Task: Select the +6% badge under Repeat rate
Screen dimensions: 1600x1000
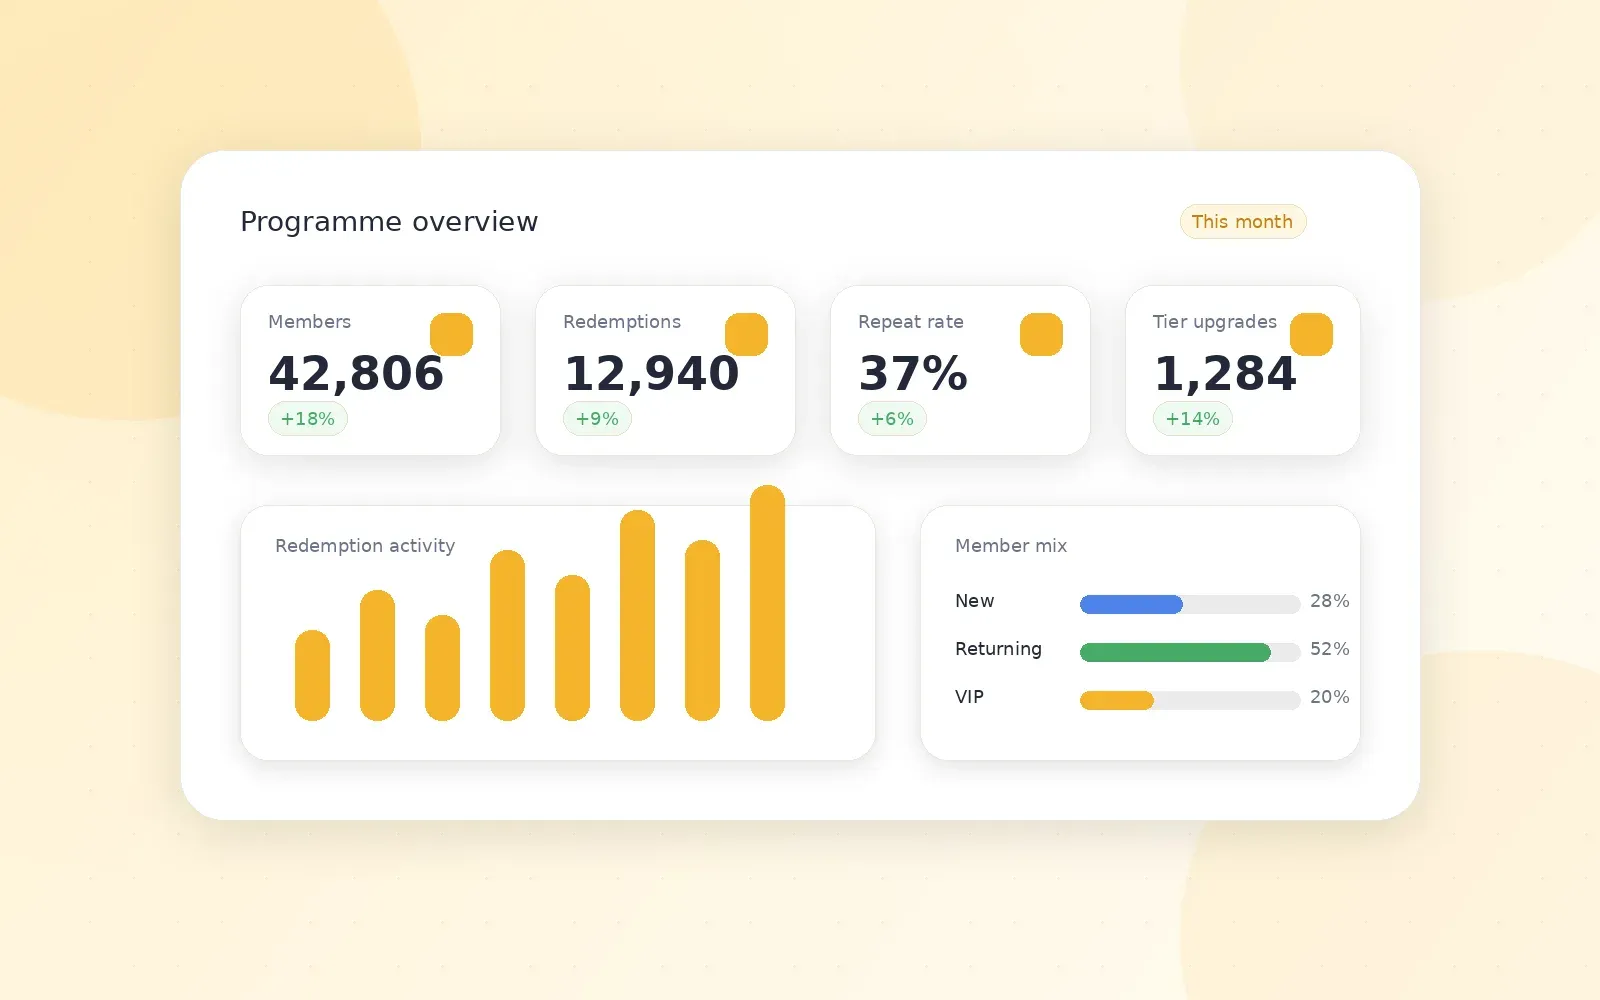Action: pyautogui.click(x=892, y=419)
